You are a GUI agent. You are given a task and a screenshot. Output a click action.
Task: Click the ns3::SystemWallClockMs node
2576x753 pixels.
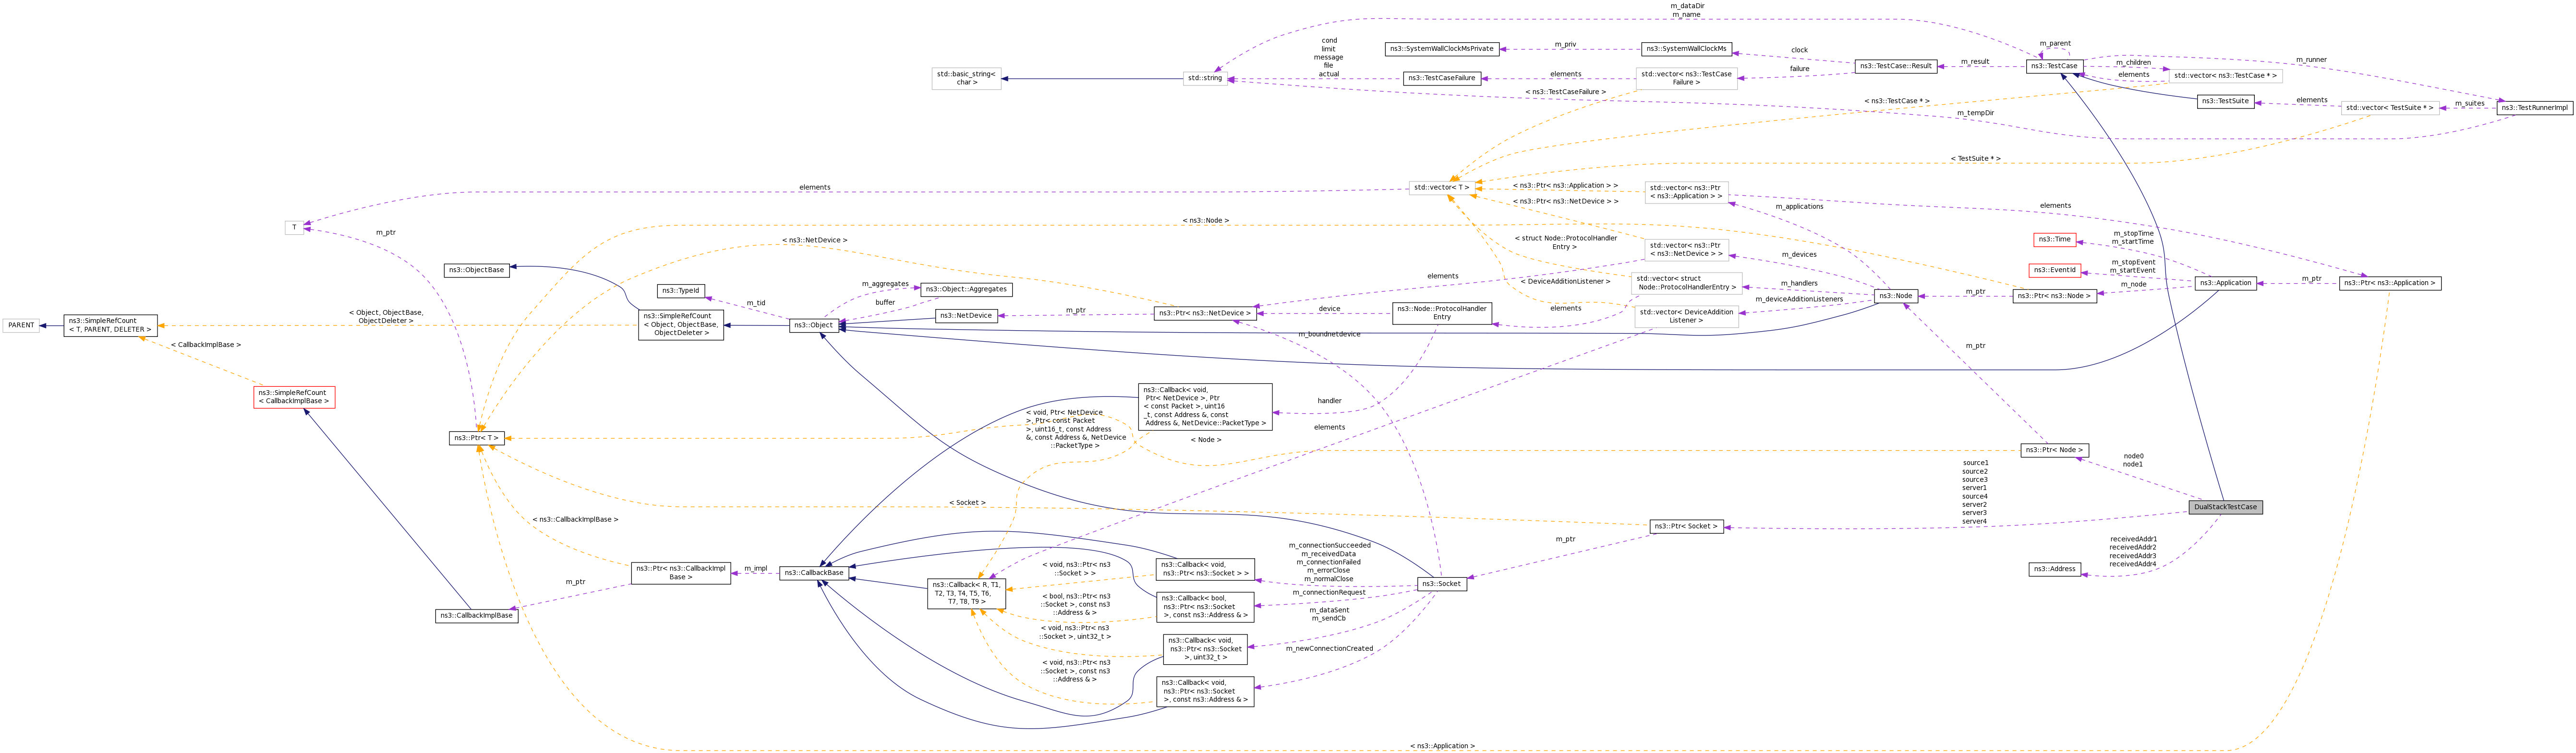tap(1686, 49)
